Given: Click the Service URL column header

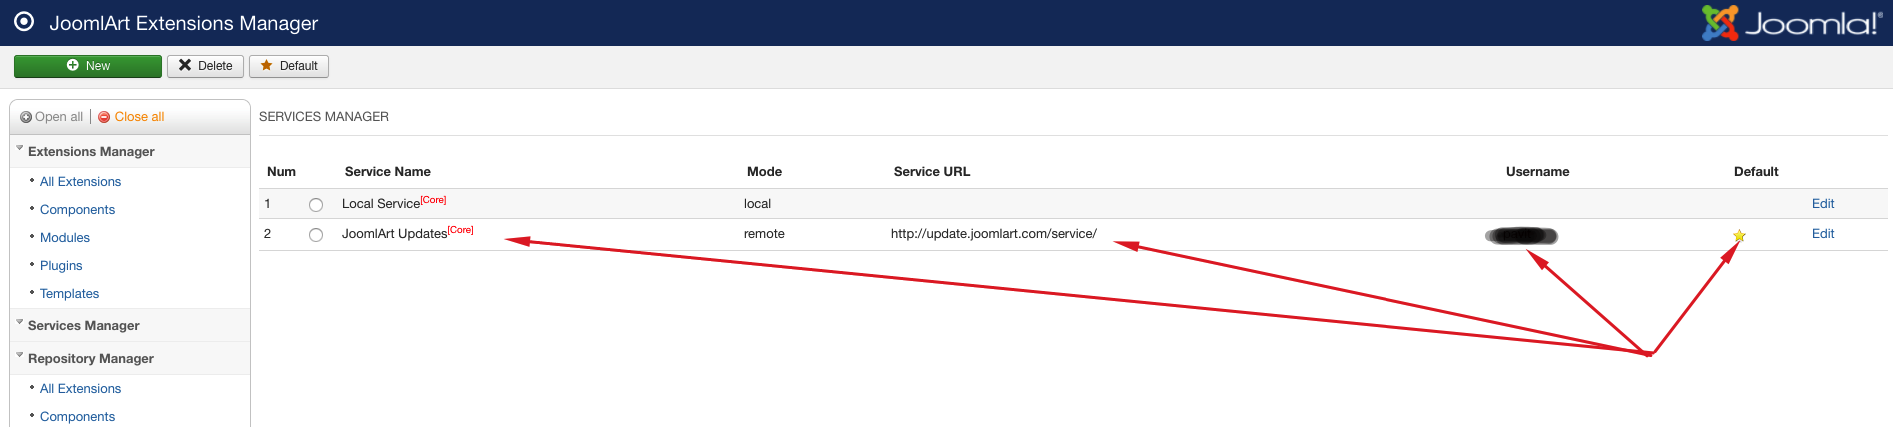Looking at the screenshot, I should [931, 171].
